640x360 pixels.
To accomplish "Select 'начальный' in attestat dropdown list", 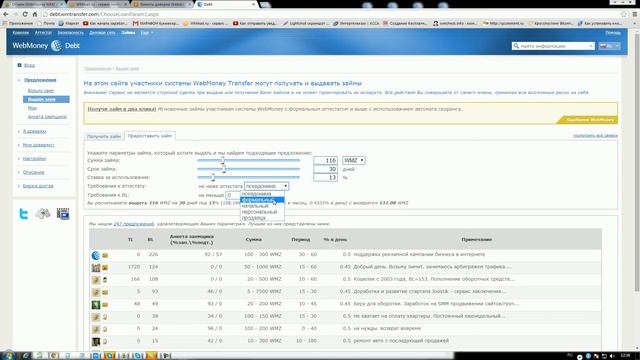I will tap(262, 206).
